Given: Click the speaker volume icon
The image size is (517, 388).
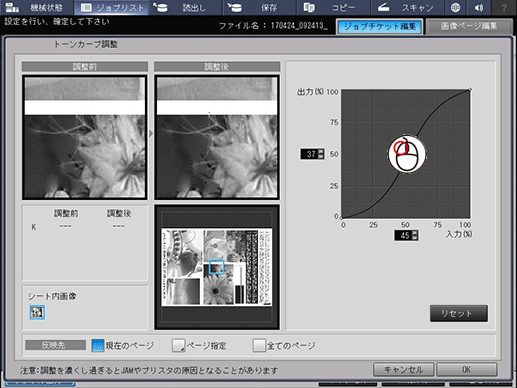Looking at the screenshot, I should click(479, 7).
